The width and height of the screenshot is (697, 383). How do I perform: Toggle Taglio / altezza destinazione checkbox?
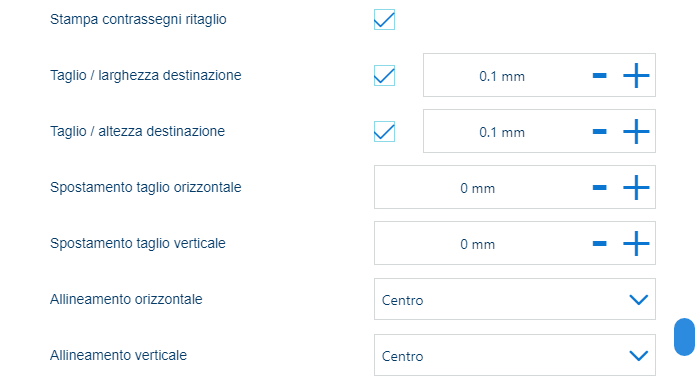(x=385, y=132)
